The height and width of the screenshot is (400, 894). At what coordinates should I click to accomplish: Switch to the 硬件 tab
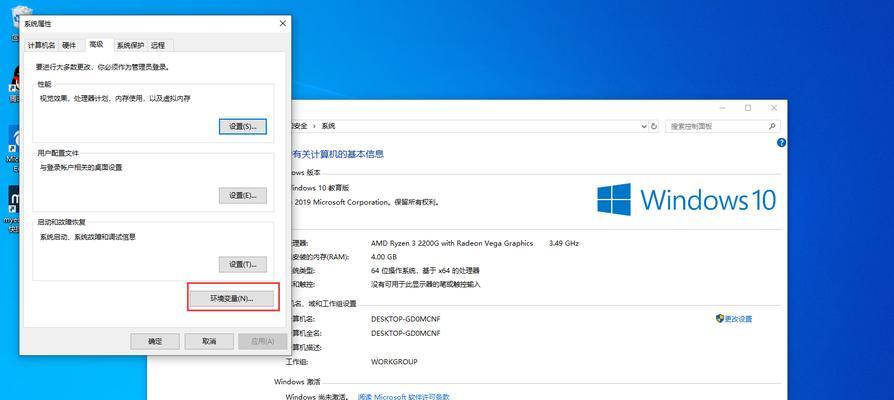tap(69, 46)
